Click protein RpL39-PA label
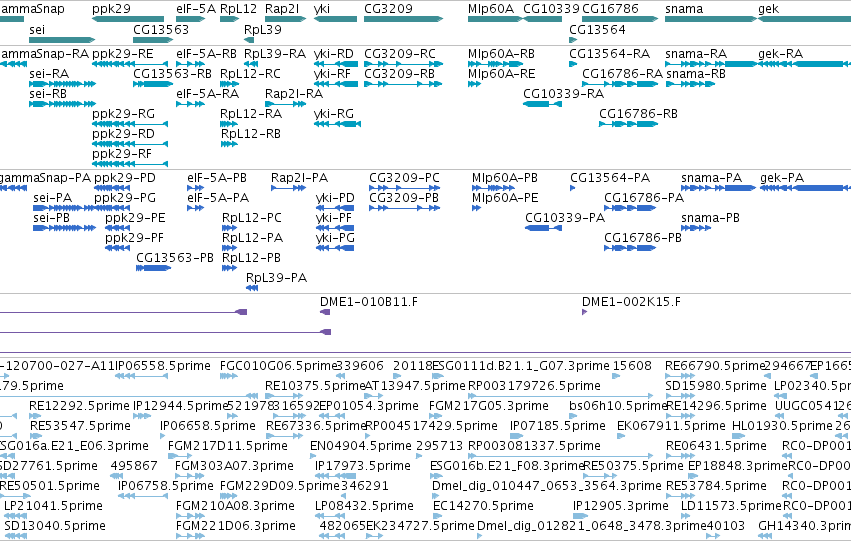 (x=276, y=278)
